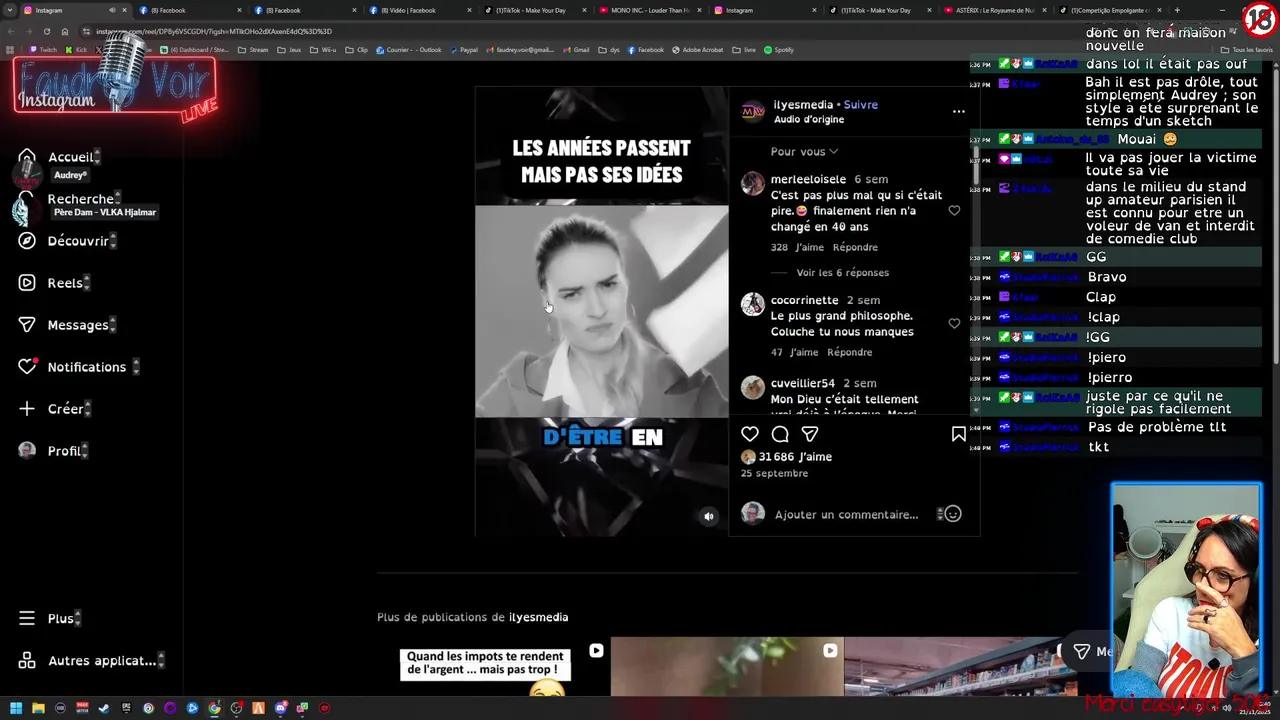The image size is (1280, 720).
Task: Click Ajouter un commentaire field
Action: click(846, 515)
